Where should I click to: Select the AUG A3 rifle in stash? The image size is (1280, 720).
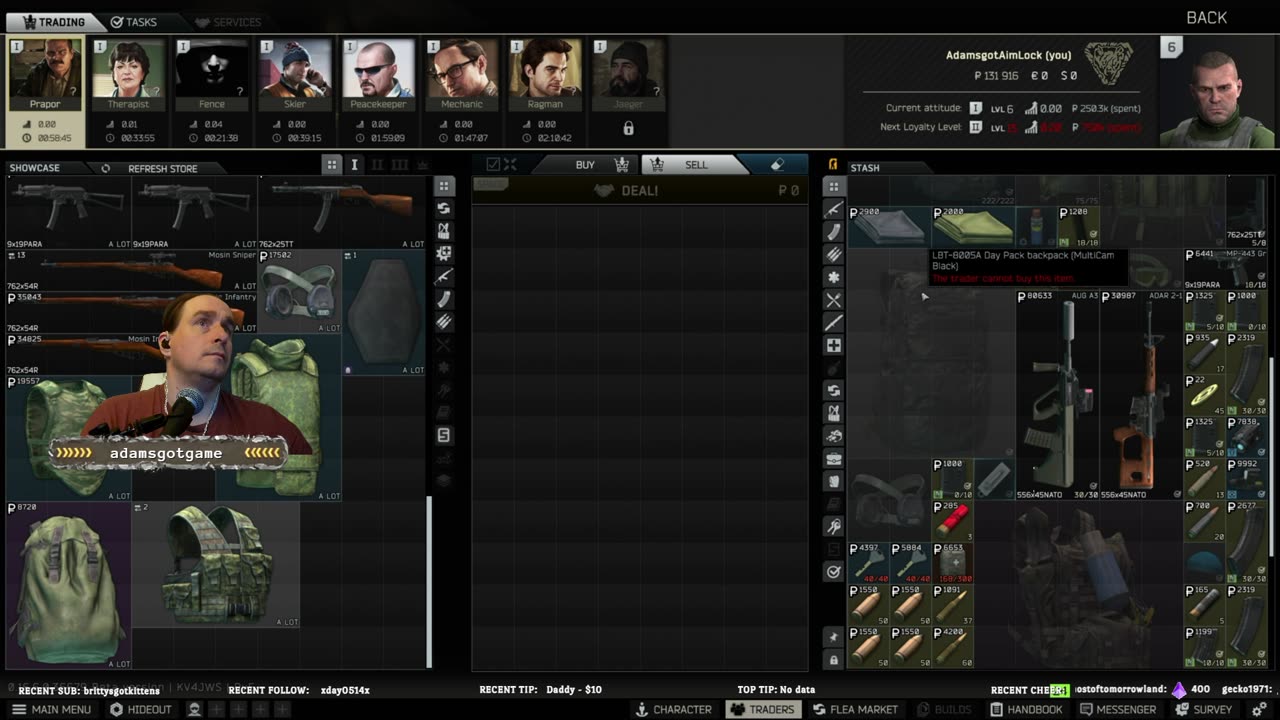[x=1058, y=395]
